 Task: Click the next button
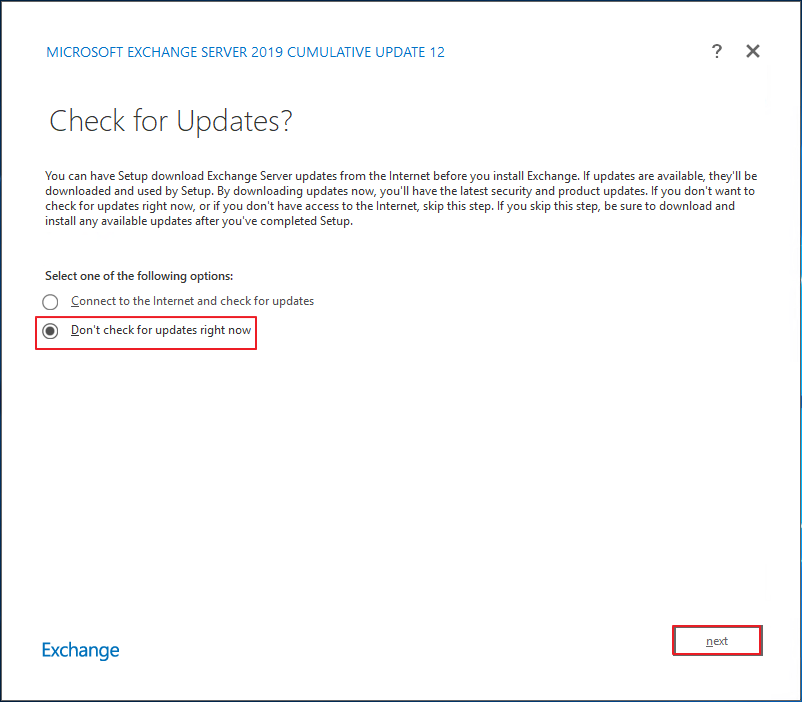717,641
